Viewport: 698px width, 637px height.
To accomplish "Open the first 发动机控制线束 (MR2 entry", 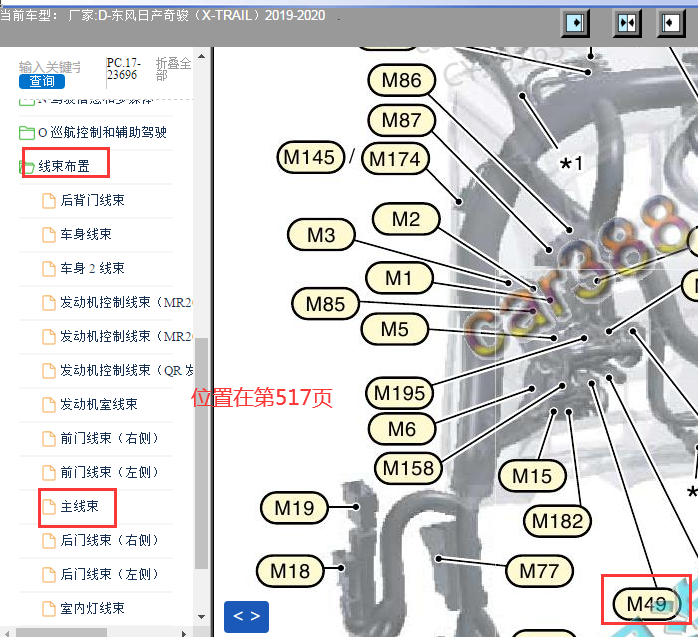I will [x=126, y=302].
